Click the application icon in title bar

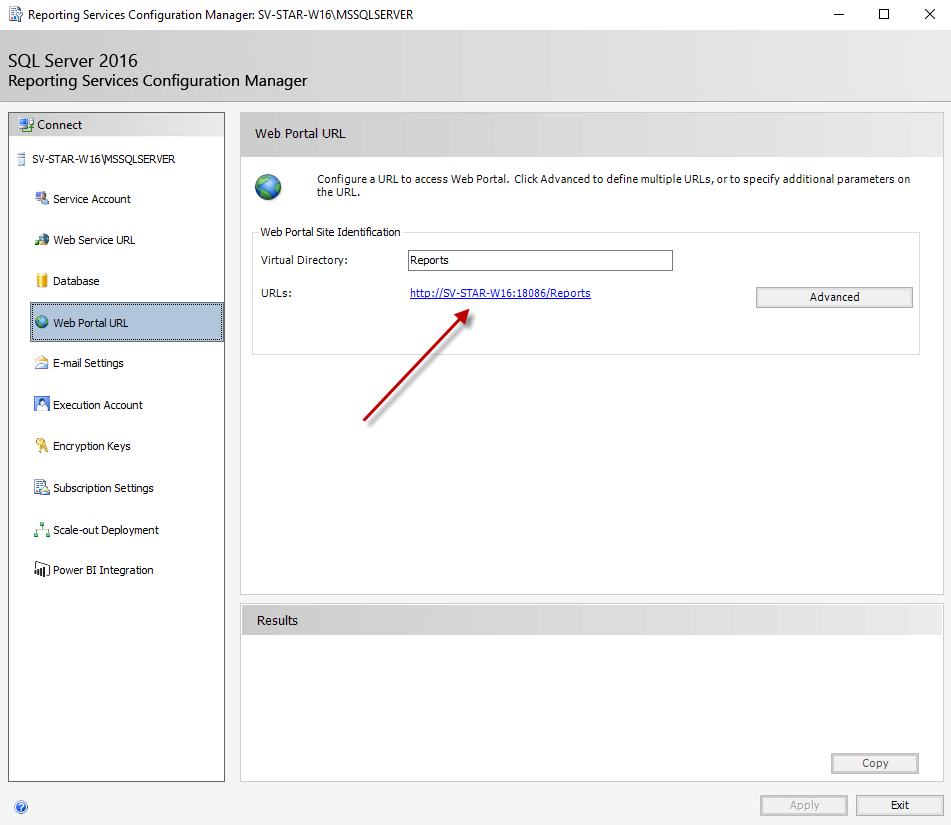15,14
